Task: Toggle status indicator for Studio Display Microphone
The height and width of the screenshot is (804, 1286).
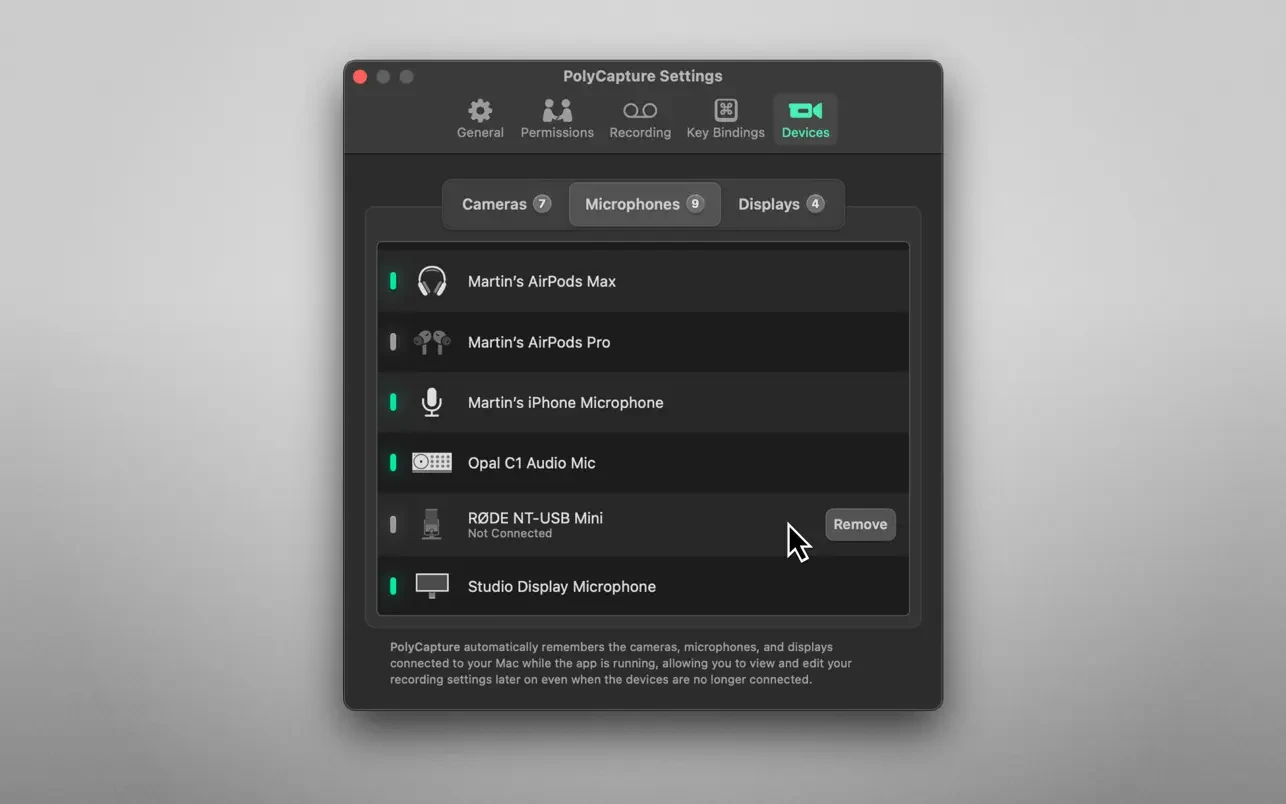Action: [393, 586]
